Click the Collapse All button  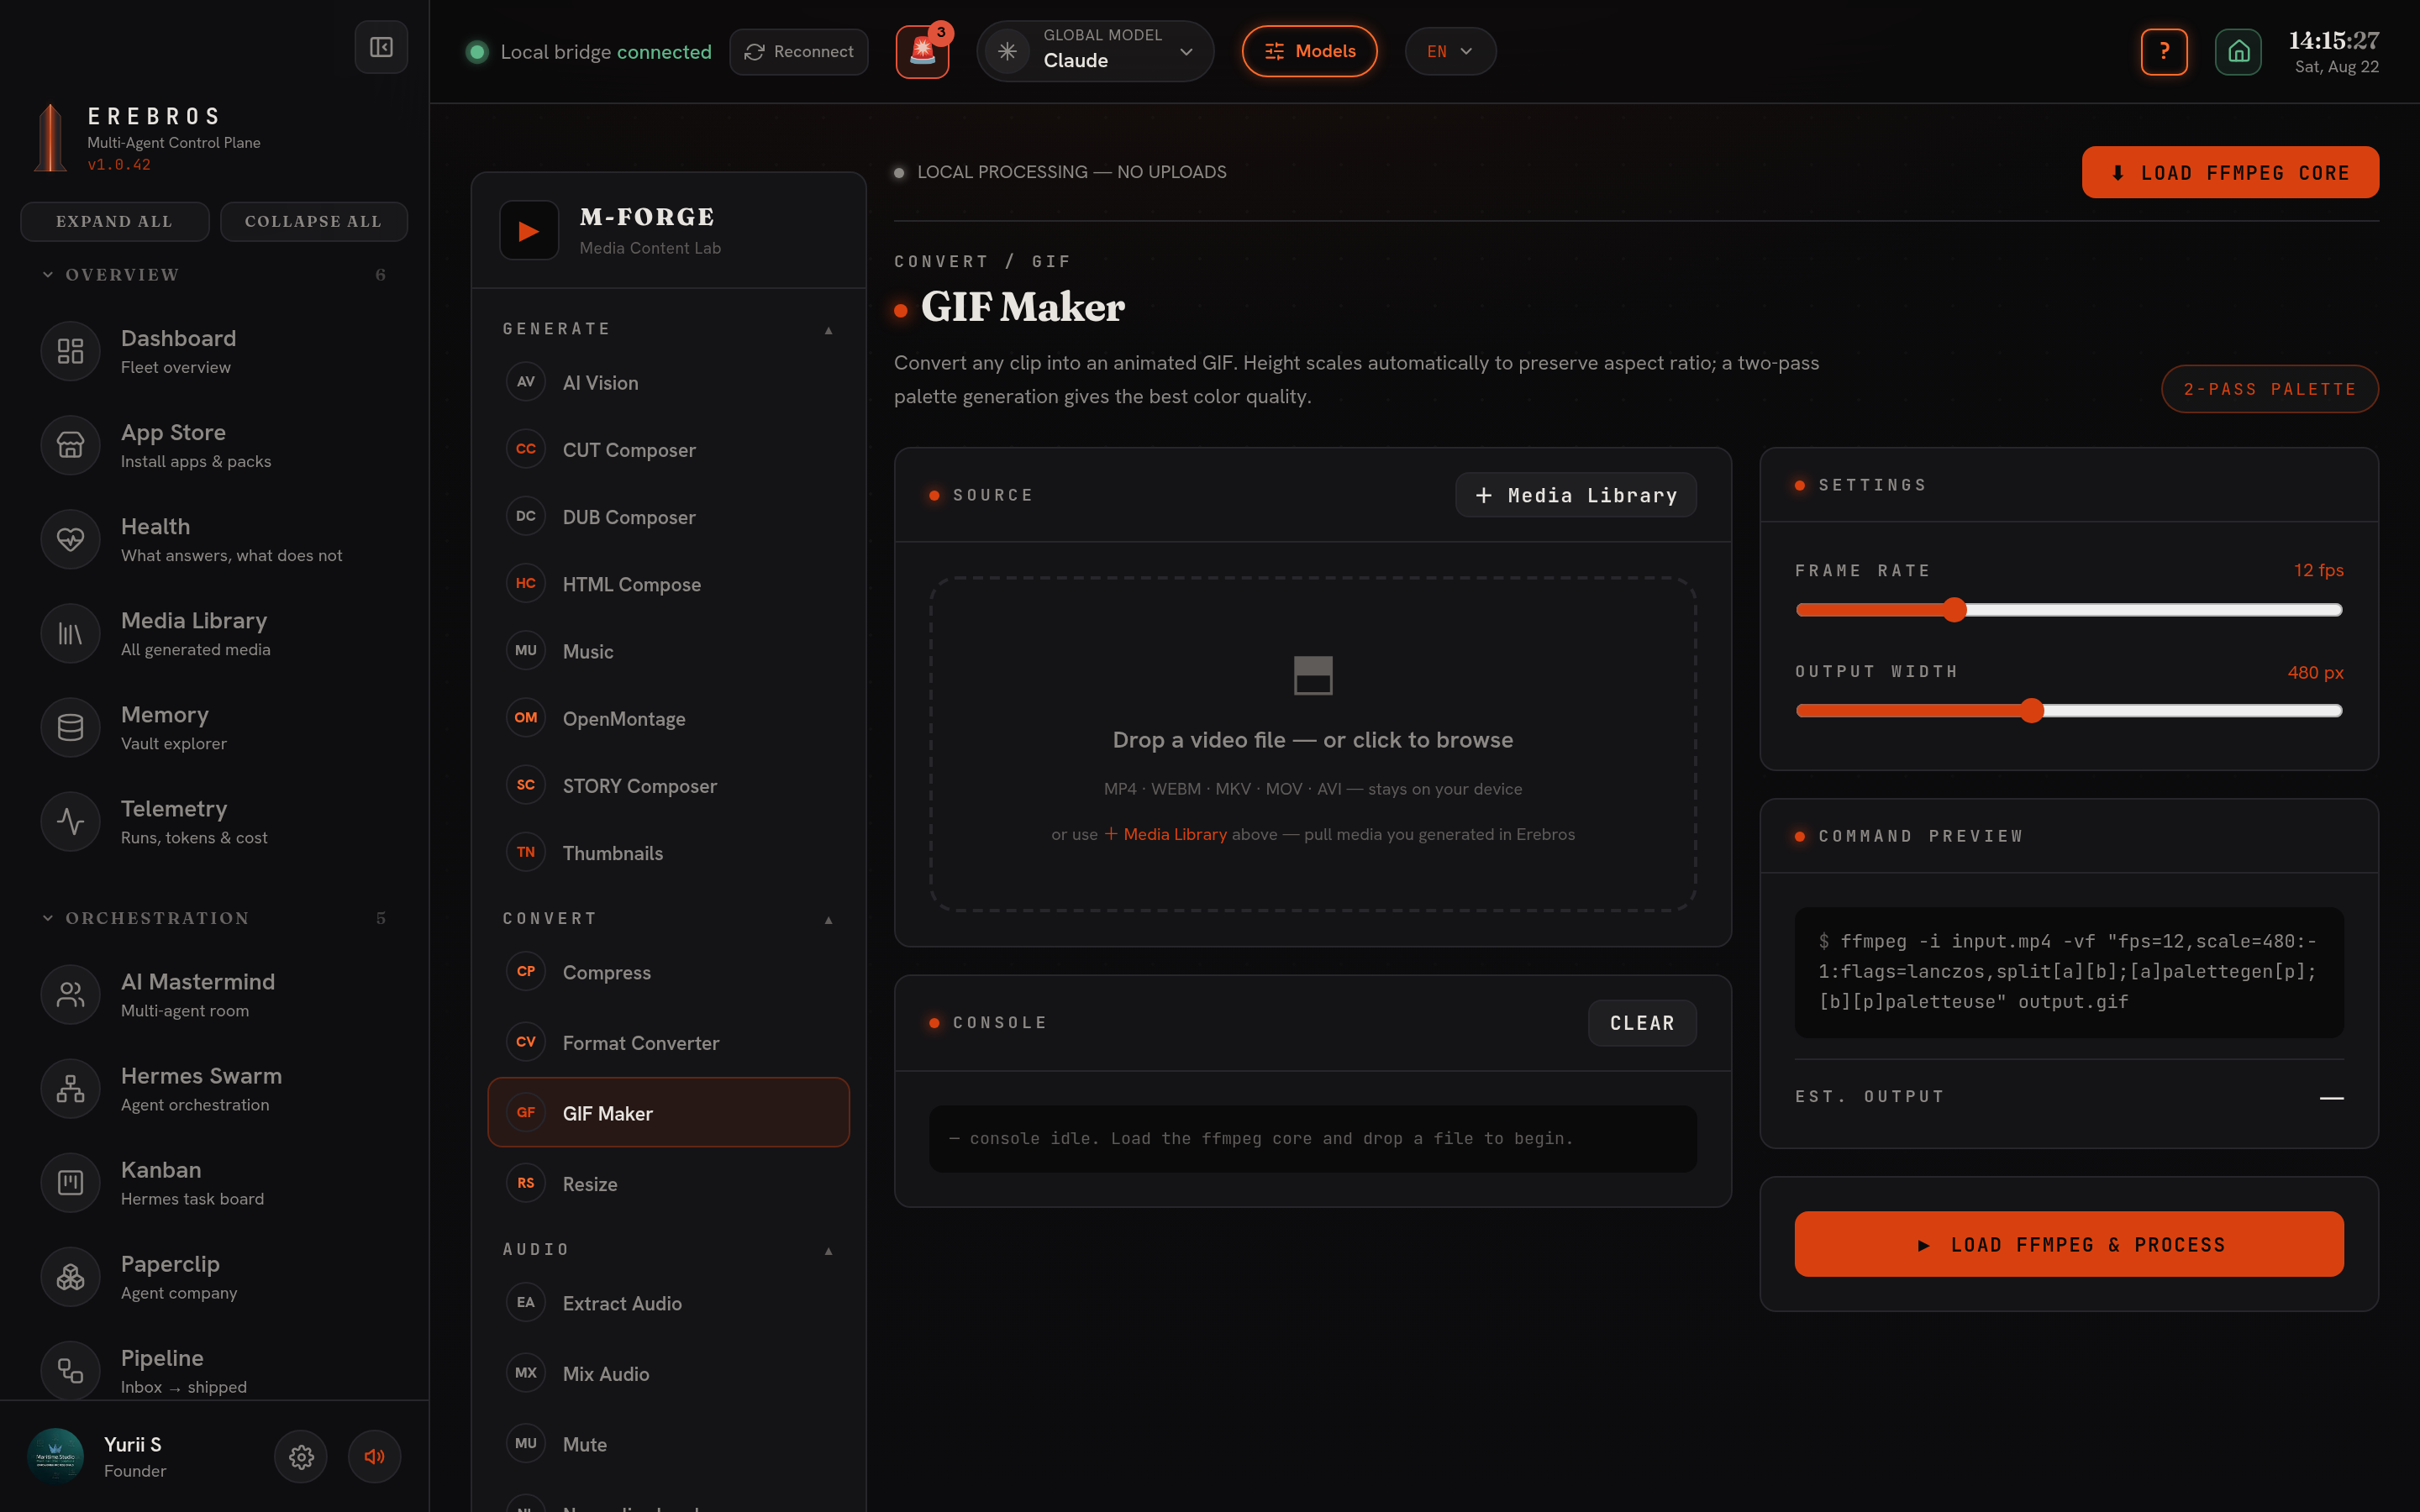(314, 221)
